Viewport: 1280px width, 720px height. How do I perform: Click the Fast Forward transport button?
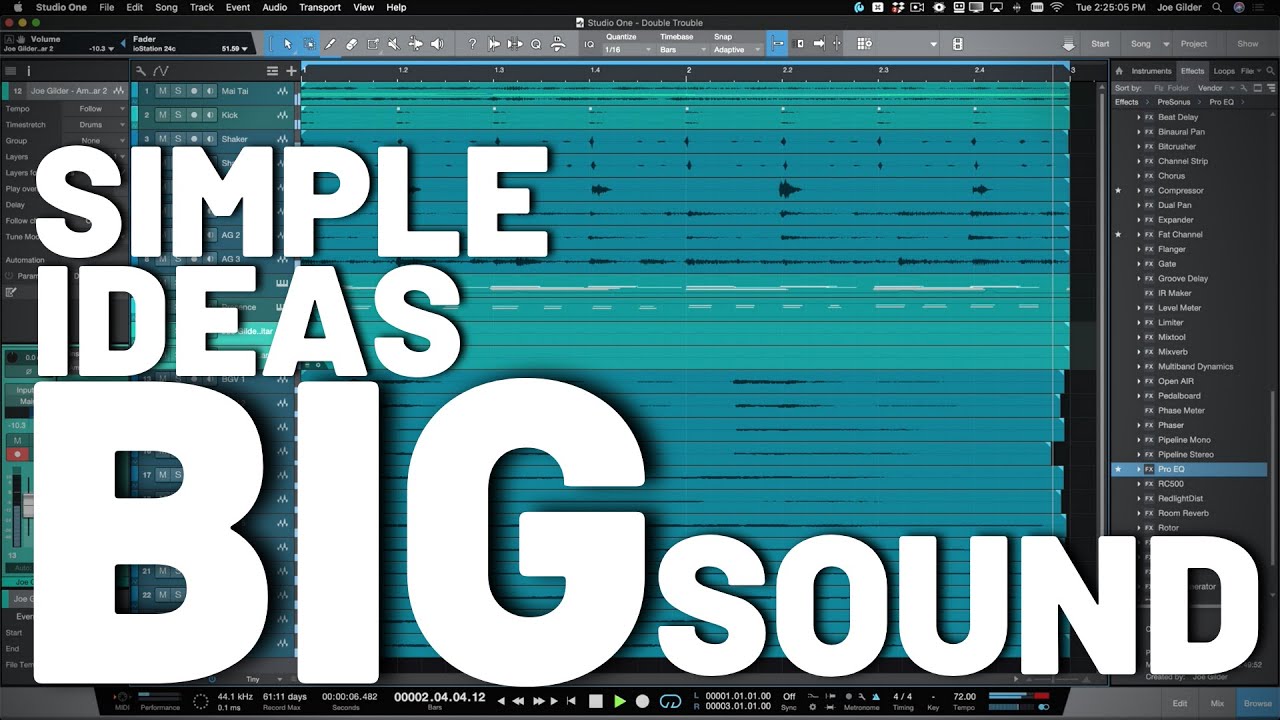coord(538,701)
